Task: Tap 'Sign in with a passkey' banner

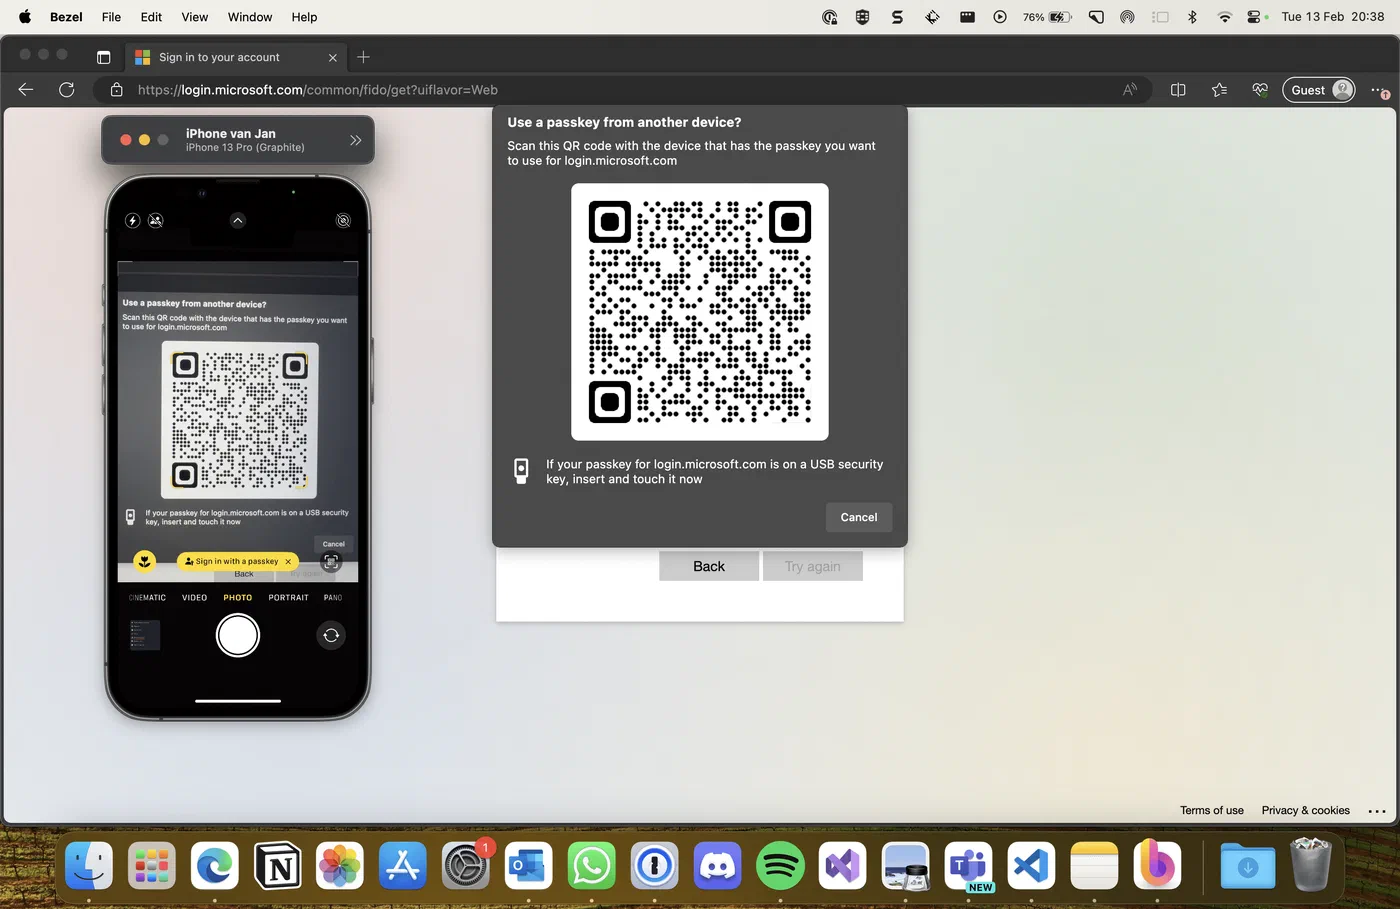Action: coord(237,561)
